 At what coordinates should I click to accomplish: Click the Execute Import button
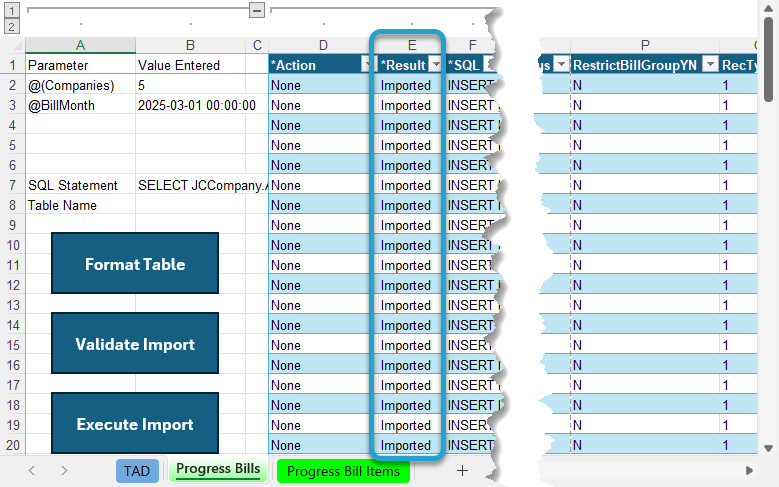[x=135, y=423]
